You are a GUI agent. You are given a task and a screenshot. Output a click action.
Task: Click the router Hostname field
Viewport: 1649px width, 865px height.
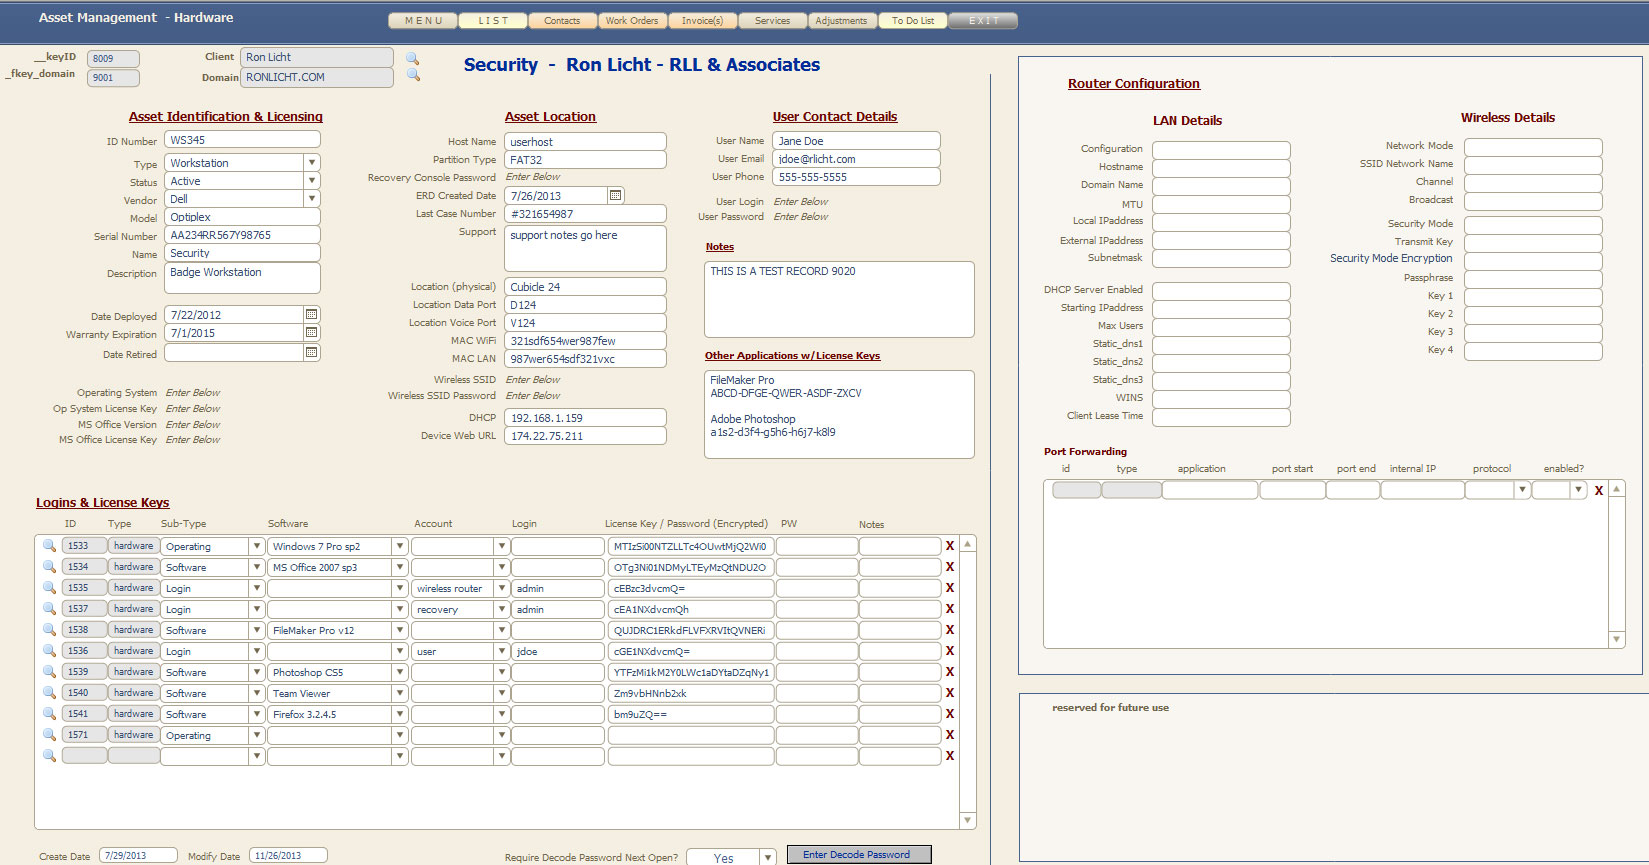click(x=1221, y=167)
